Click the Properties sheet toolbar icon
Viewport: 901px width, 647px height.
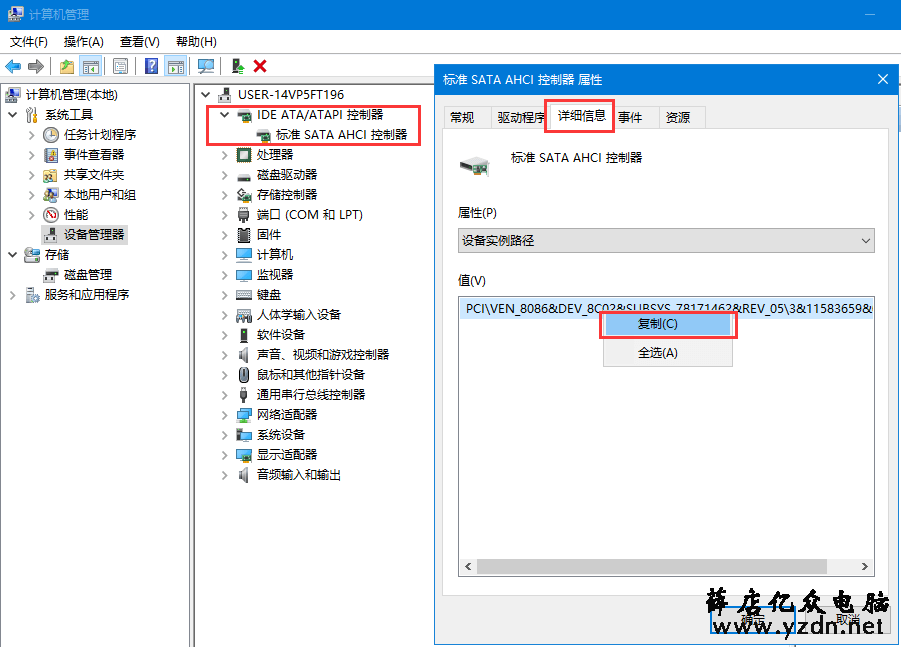(120, 67)
